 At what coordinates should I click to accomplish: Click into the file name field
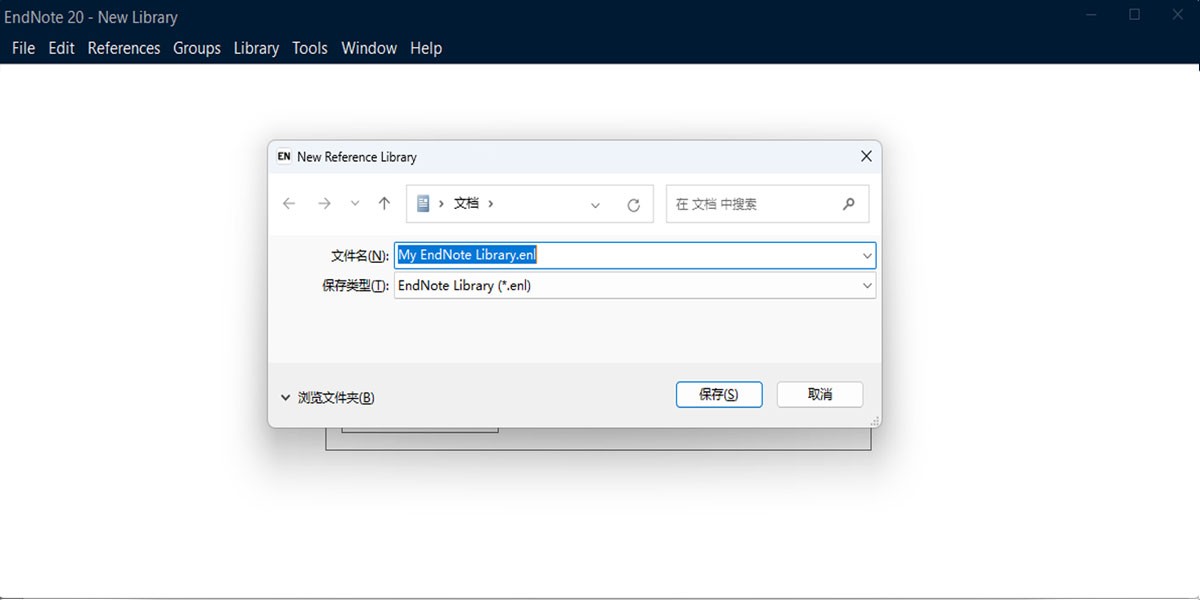pos(635,255)
